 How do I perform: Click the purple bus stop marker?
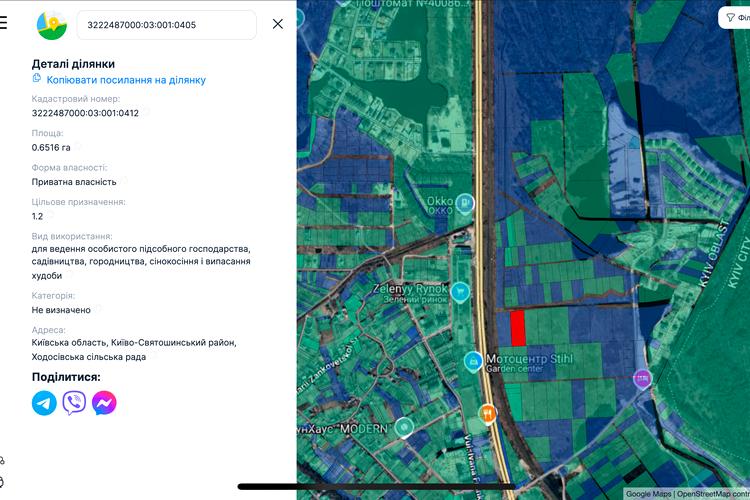(x=642, y=379)
